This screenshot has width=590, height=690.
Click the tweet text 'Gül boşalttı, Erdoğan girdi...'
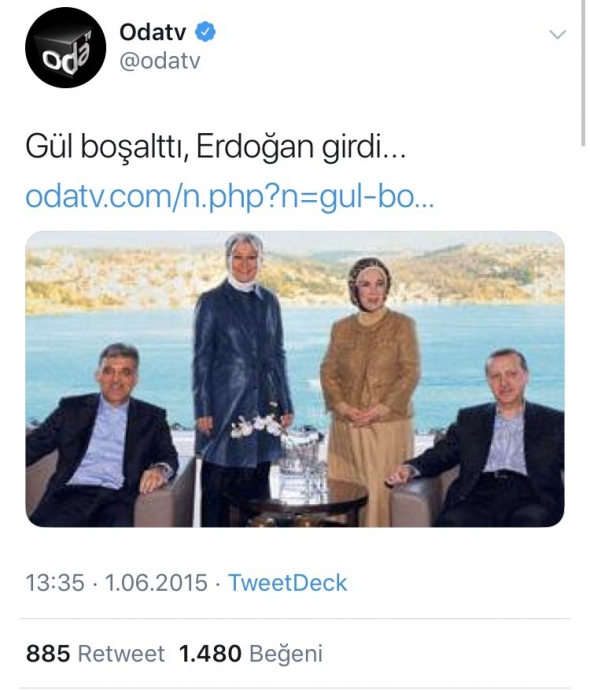point(216,147)
